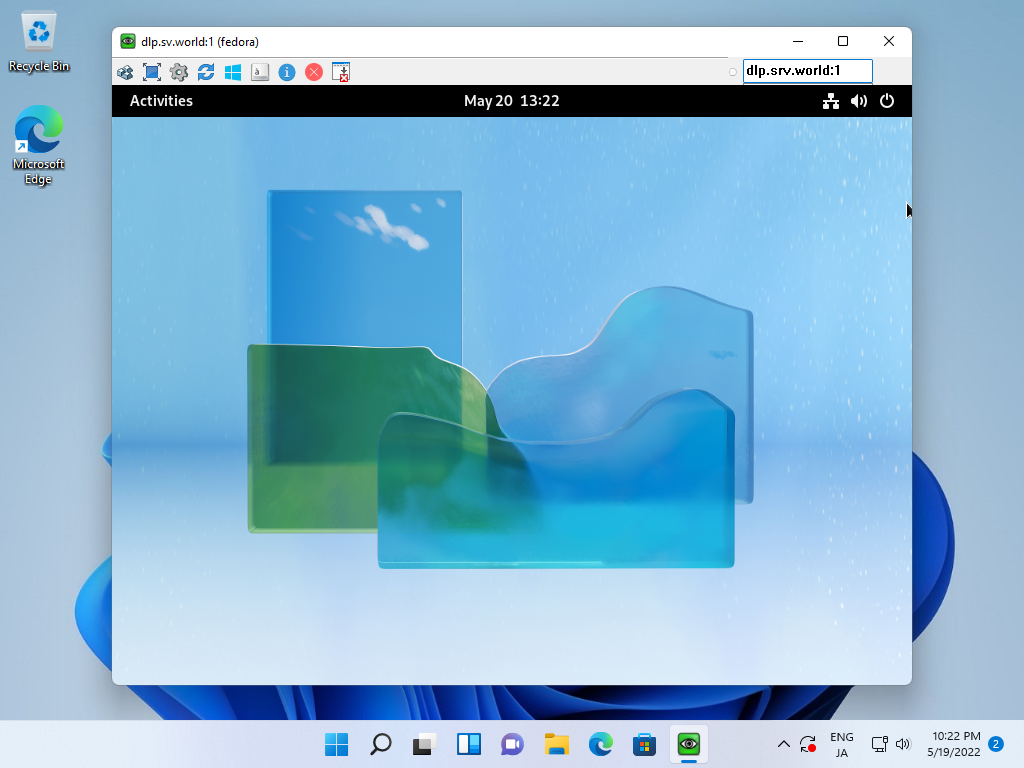
Task: Refresh the remote screen
Action: tap(206, 72)
